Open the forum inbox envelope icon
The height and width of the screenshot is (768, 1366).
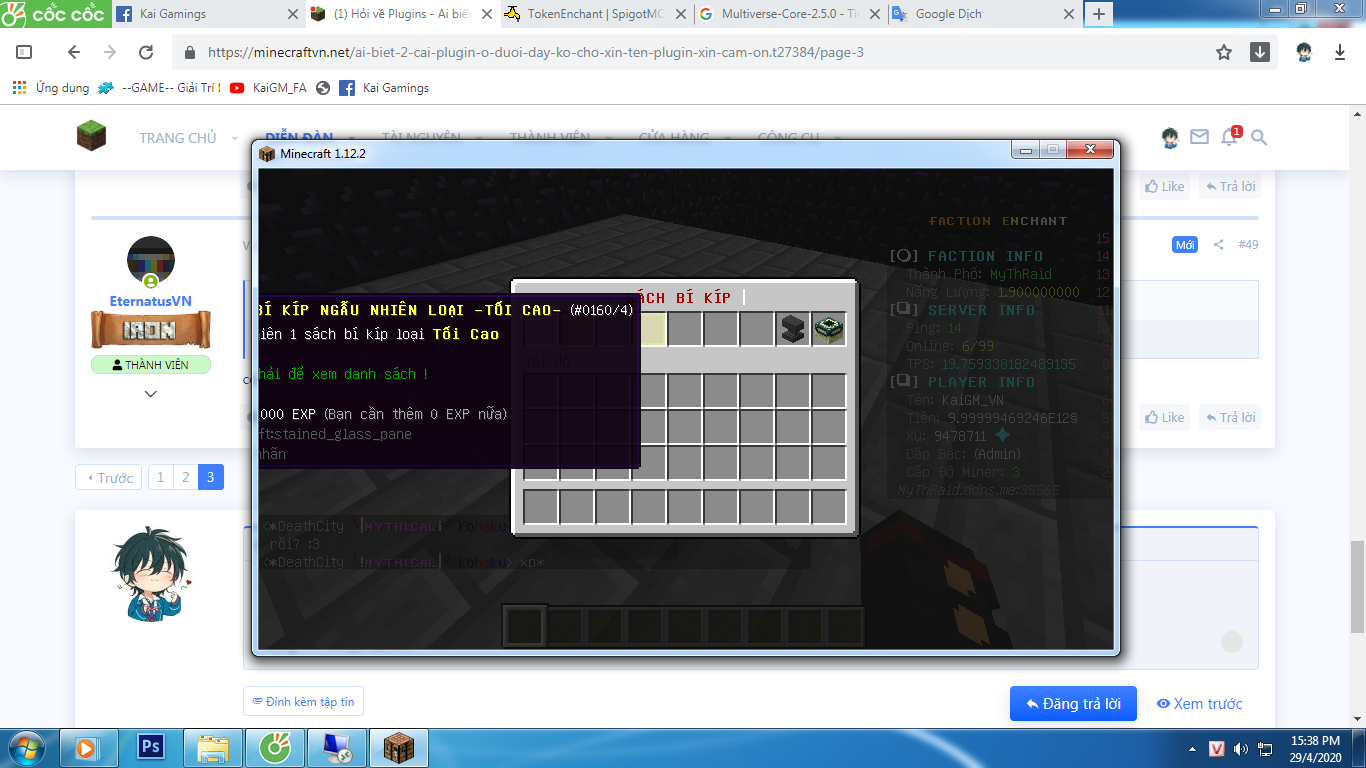coord(1200,137)
